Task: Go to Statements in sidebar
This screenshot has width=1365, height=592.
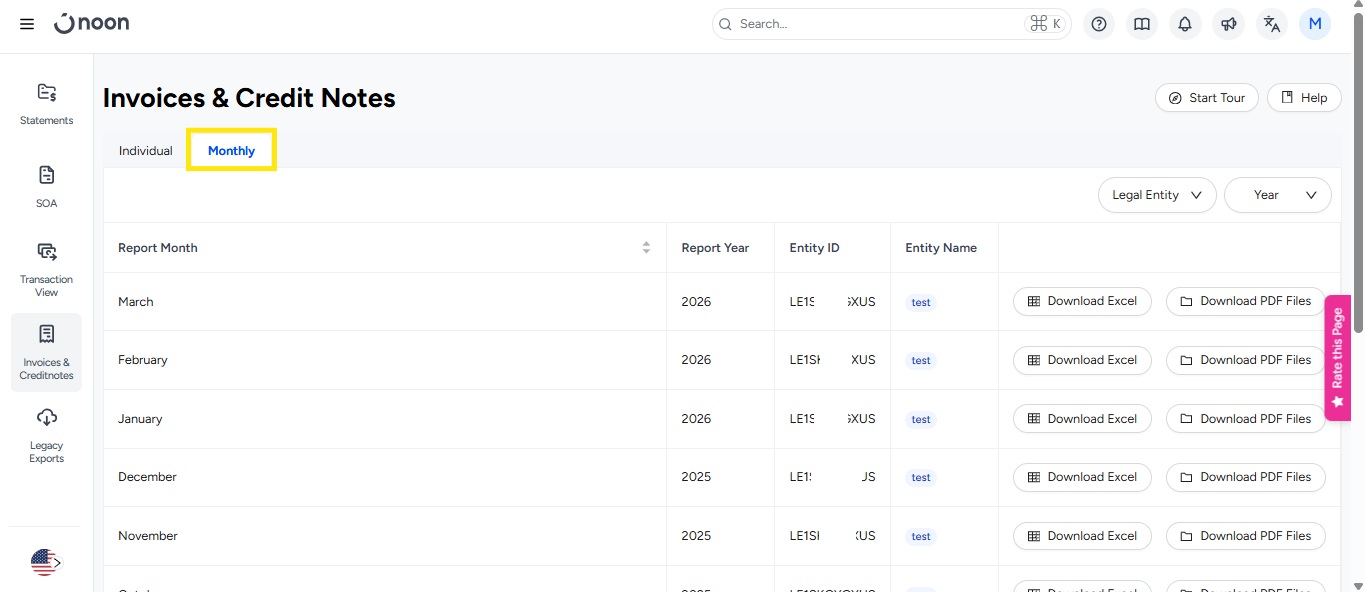Action: [x=47, y=104]
